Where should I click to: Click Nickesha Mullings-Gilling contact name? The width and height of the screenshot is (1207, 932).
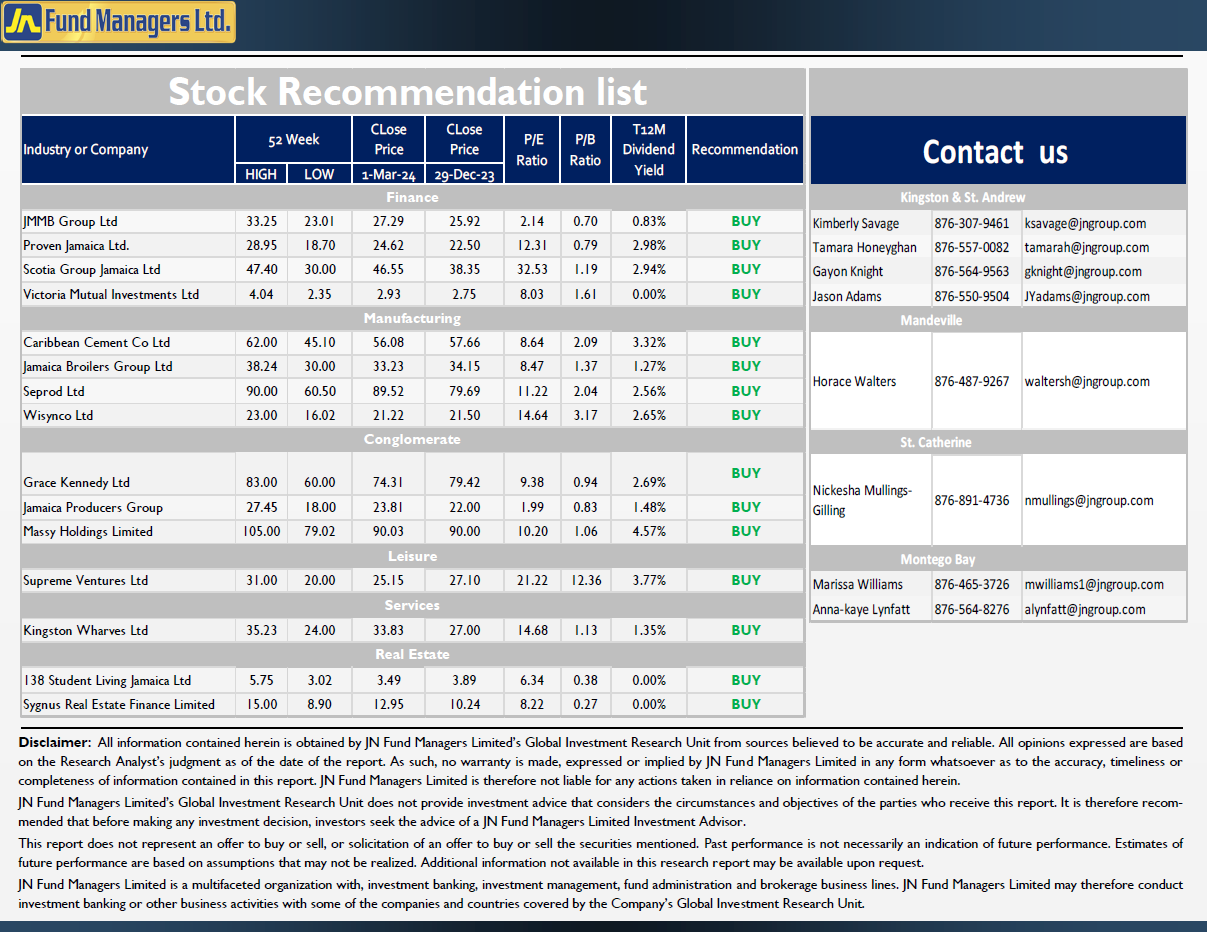862,501
